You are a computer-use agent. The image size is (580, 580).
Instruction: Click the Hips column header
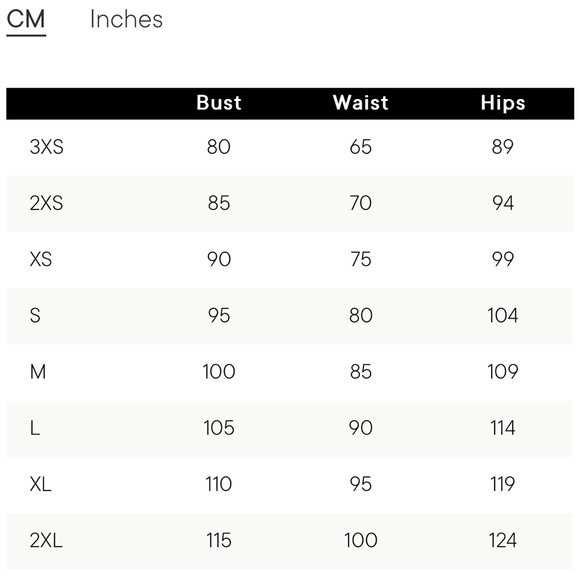coord(503,103)
